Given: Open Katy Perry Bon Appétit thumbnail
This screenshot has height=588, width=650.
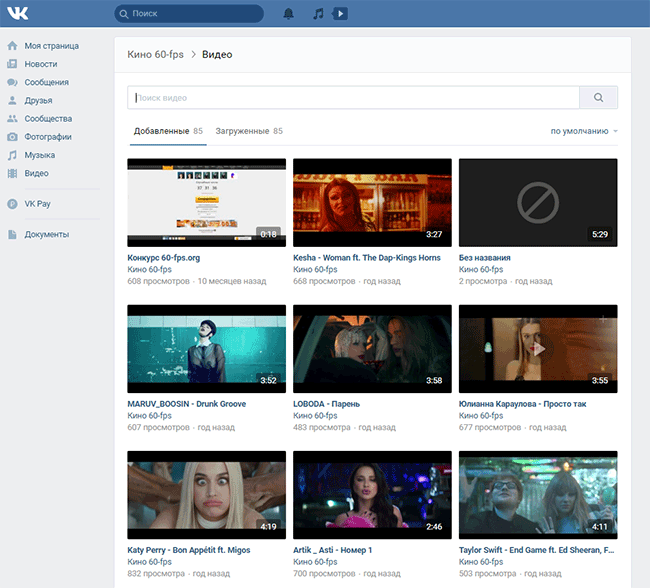Looking at the screenshot, I should [x=206, y=495].
